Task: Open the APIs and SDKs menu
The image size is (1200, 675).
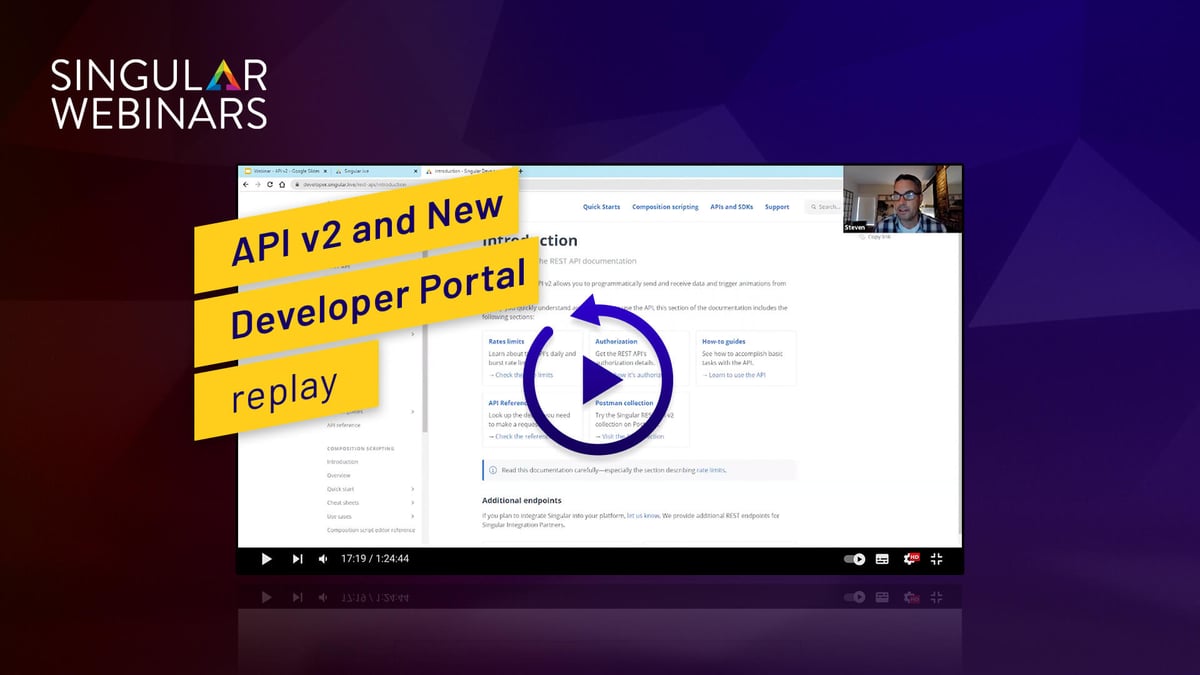Action: [x=731, y=207]
